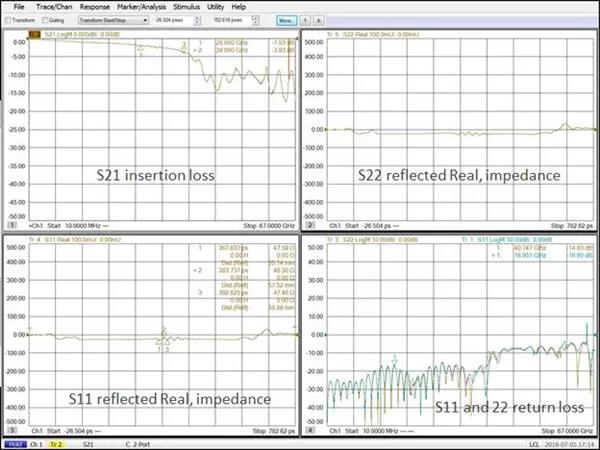
Task: Open the File menu
Action: pyautogui.click(x=18, y=6)
